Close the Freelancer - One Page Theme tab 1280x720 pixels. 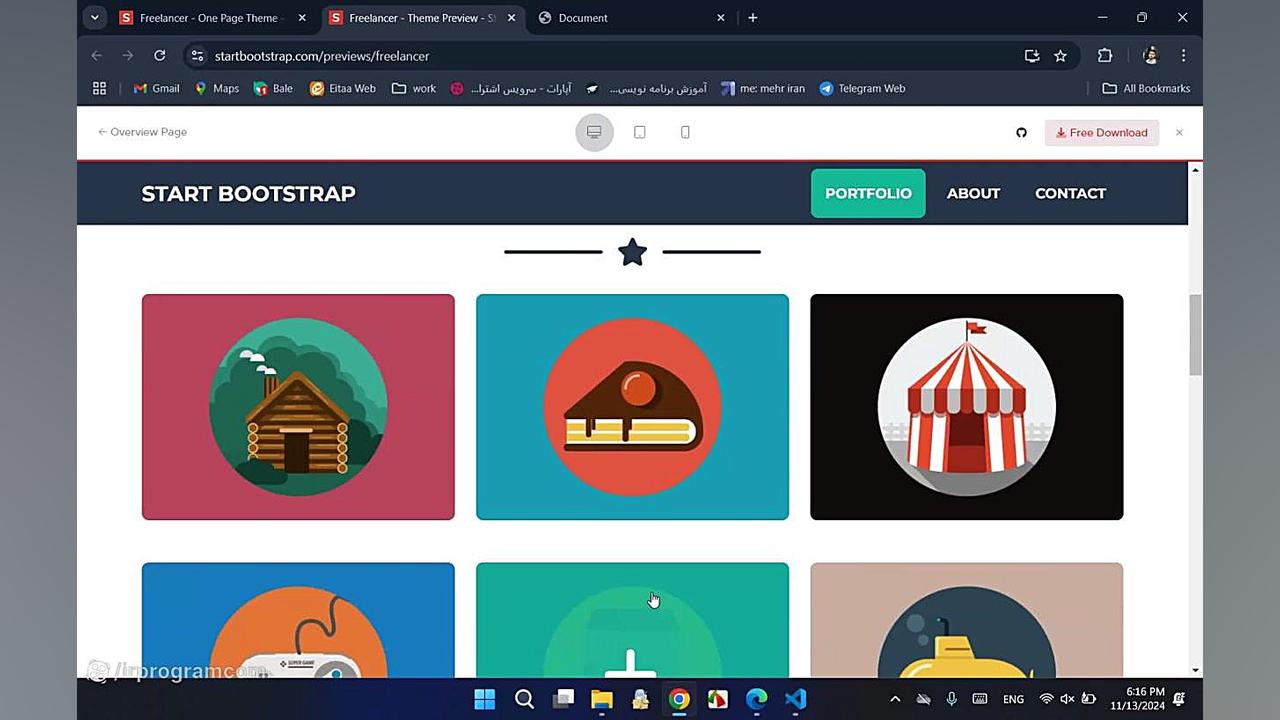302,18
